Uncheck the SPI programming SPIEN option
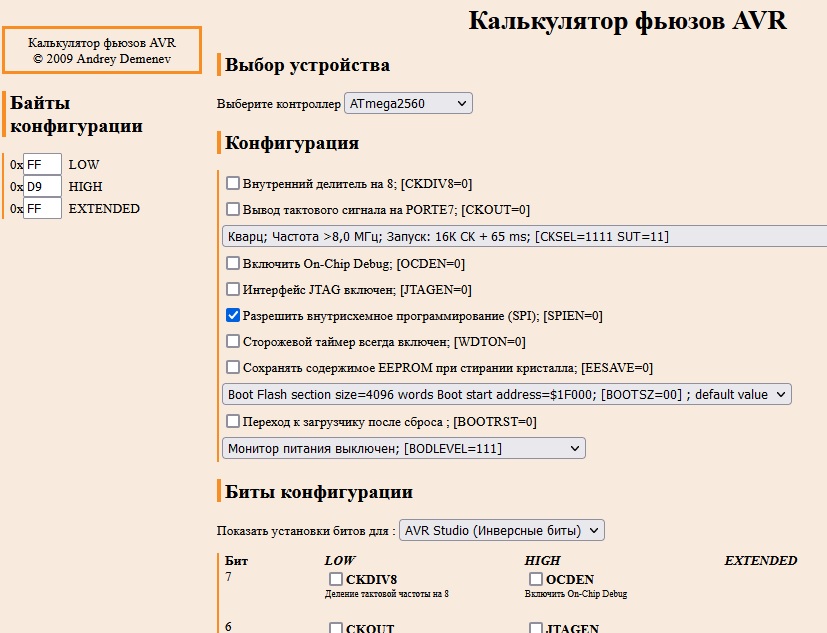Viewport: 827px width, 633px height. (x=233, y=315)
